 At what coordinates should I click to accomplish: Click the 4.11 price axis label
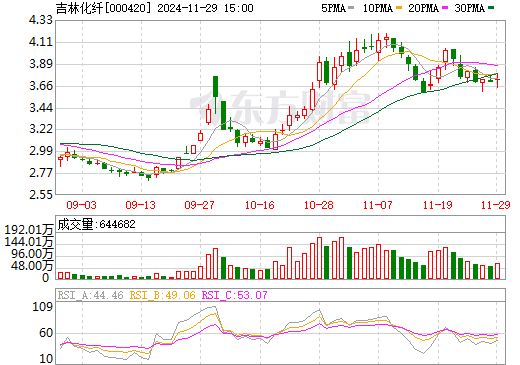[x=41, y=42]
